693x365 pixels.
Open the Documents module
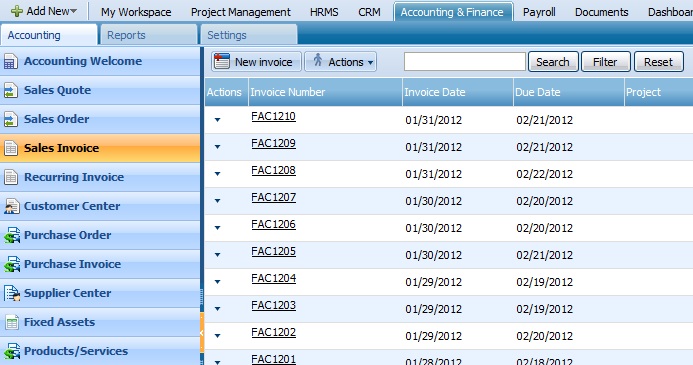602,12
